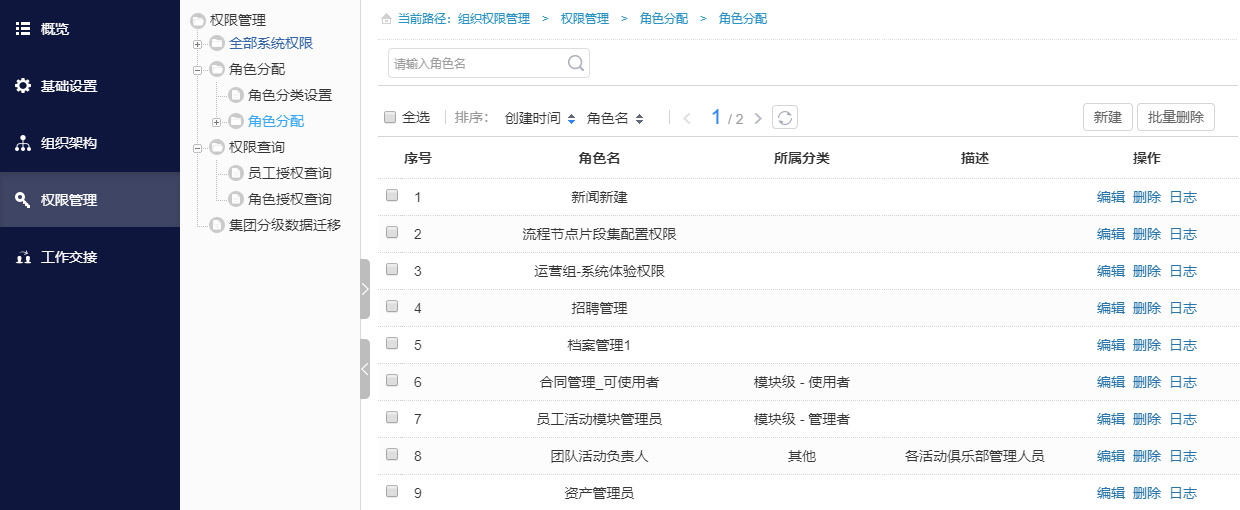Click the home icon in breadcrumb path
Viewport: 1240px width, 510px height.
coord(386,19)
